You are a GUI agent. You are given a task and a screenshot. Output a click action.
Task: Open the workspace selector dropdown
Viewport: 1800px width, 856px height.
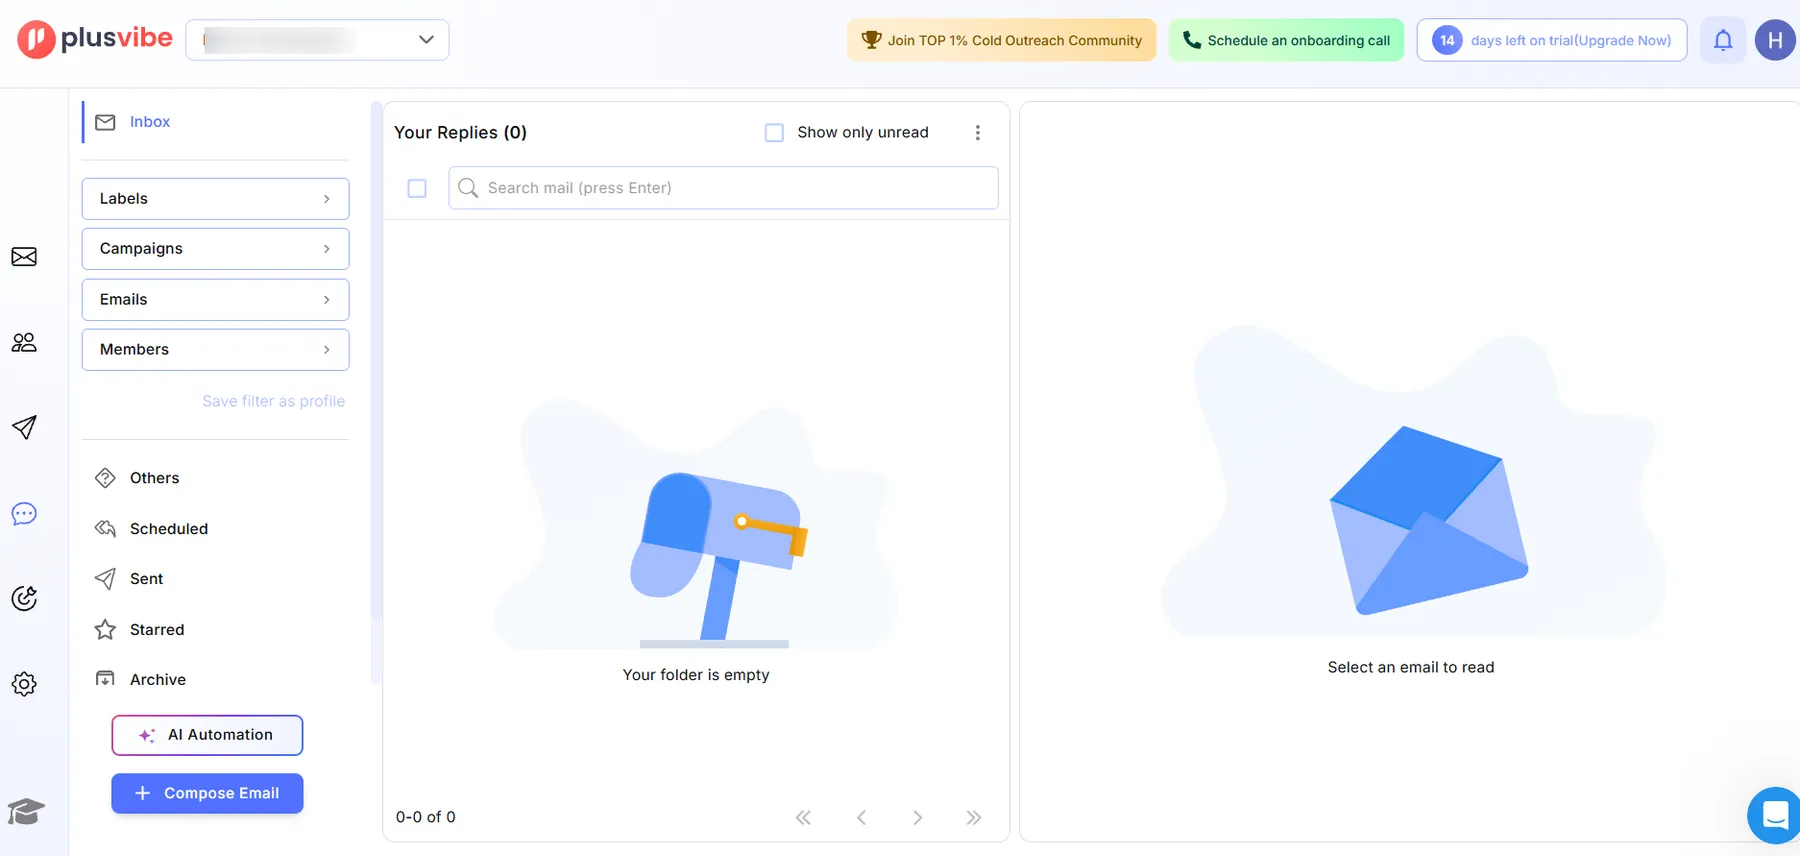click(317, 40)
